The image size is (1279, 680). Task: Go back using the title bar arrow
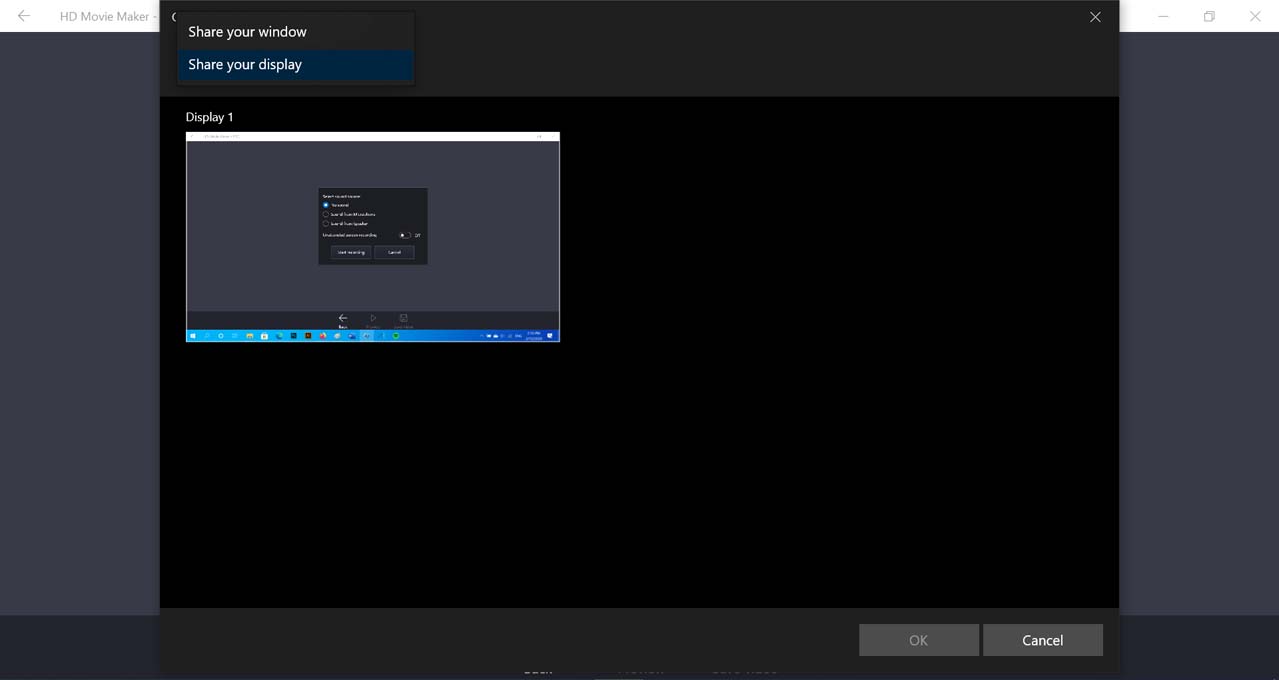click(x=24, y=16)
